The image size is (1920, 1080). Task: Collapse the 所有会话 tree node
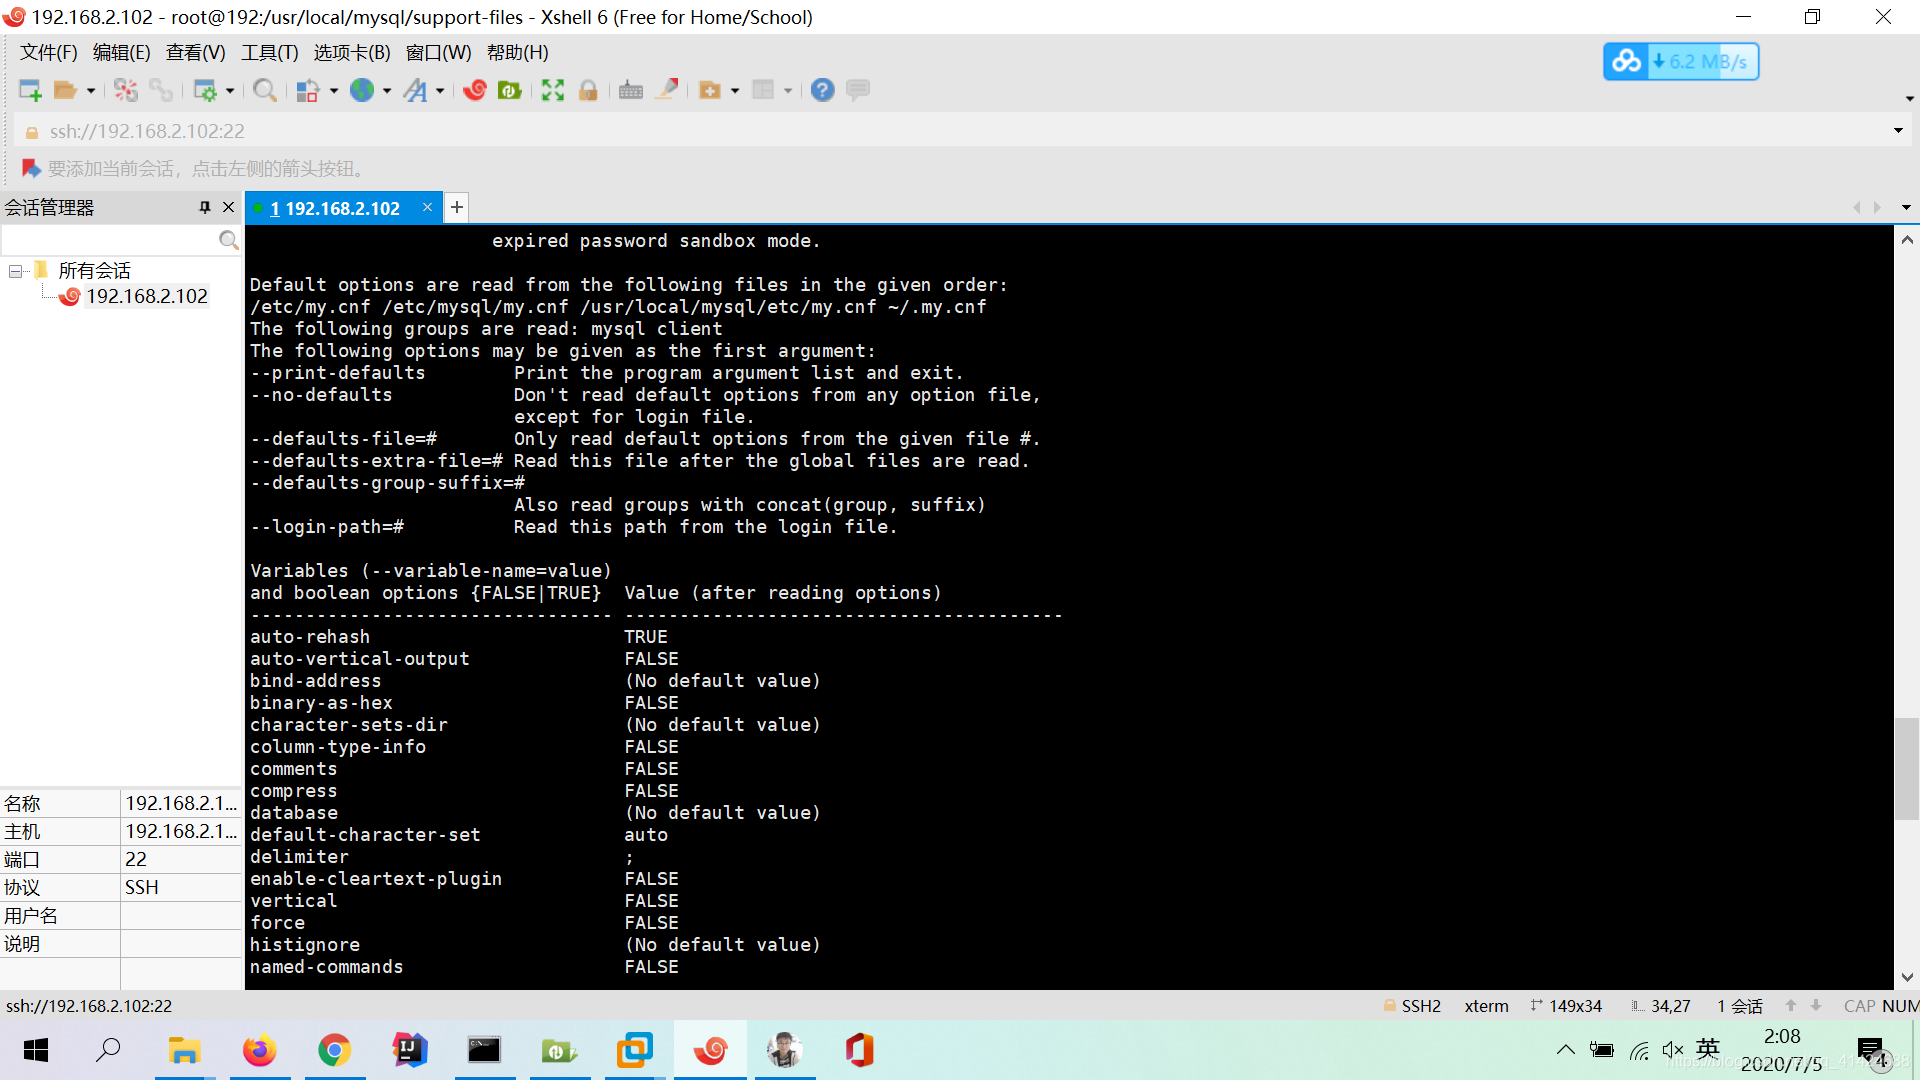pyautogui.click(x=15, y=271)
